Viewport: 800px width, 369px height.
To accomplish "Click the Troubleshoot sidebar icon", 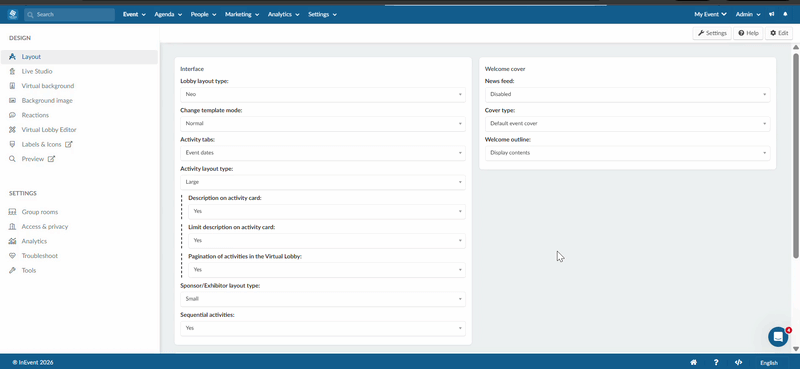I will (x=12, y=256).
